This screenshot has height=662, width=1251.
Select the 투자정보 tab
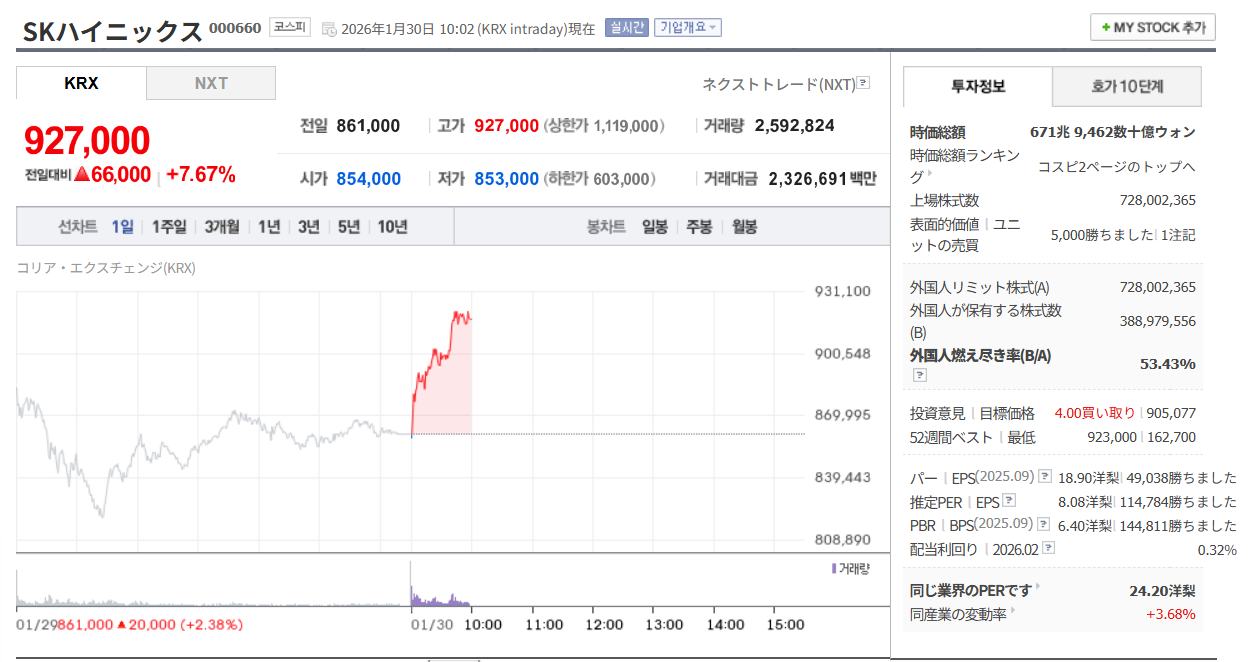(978, 87)
